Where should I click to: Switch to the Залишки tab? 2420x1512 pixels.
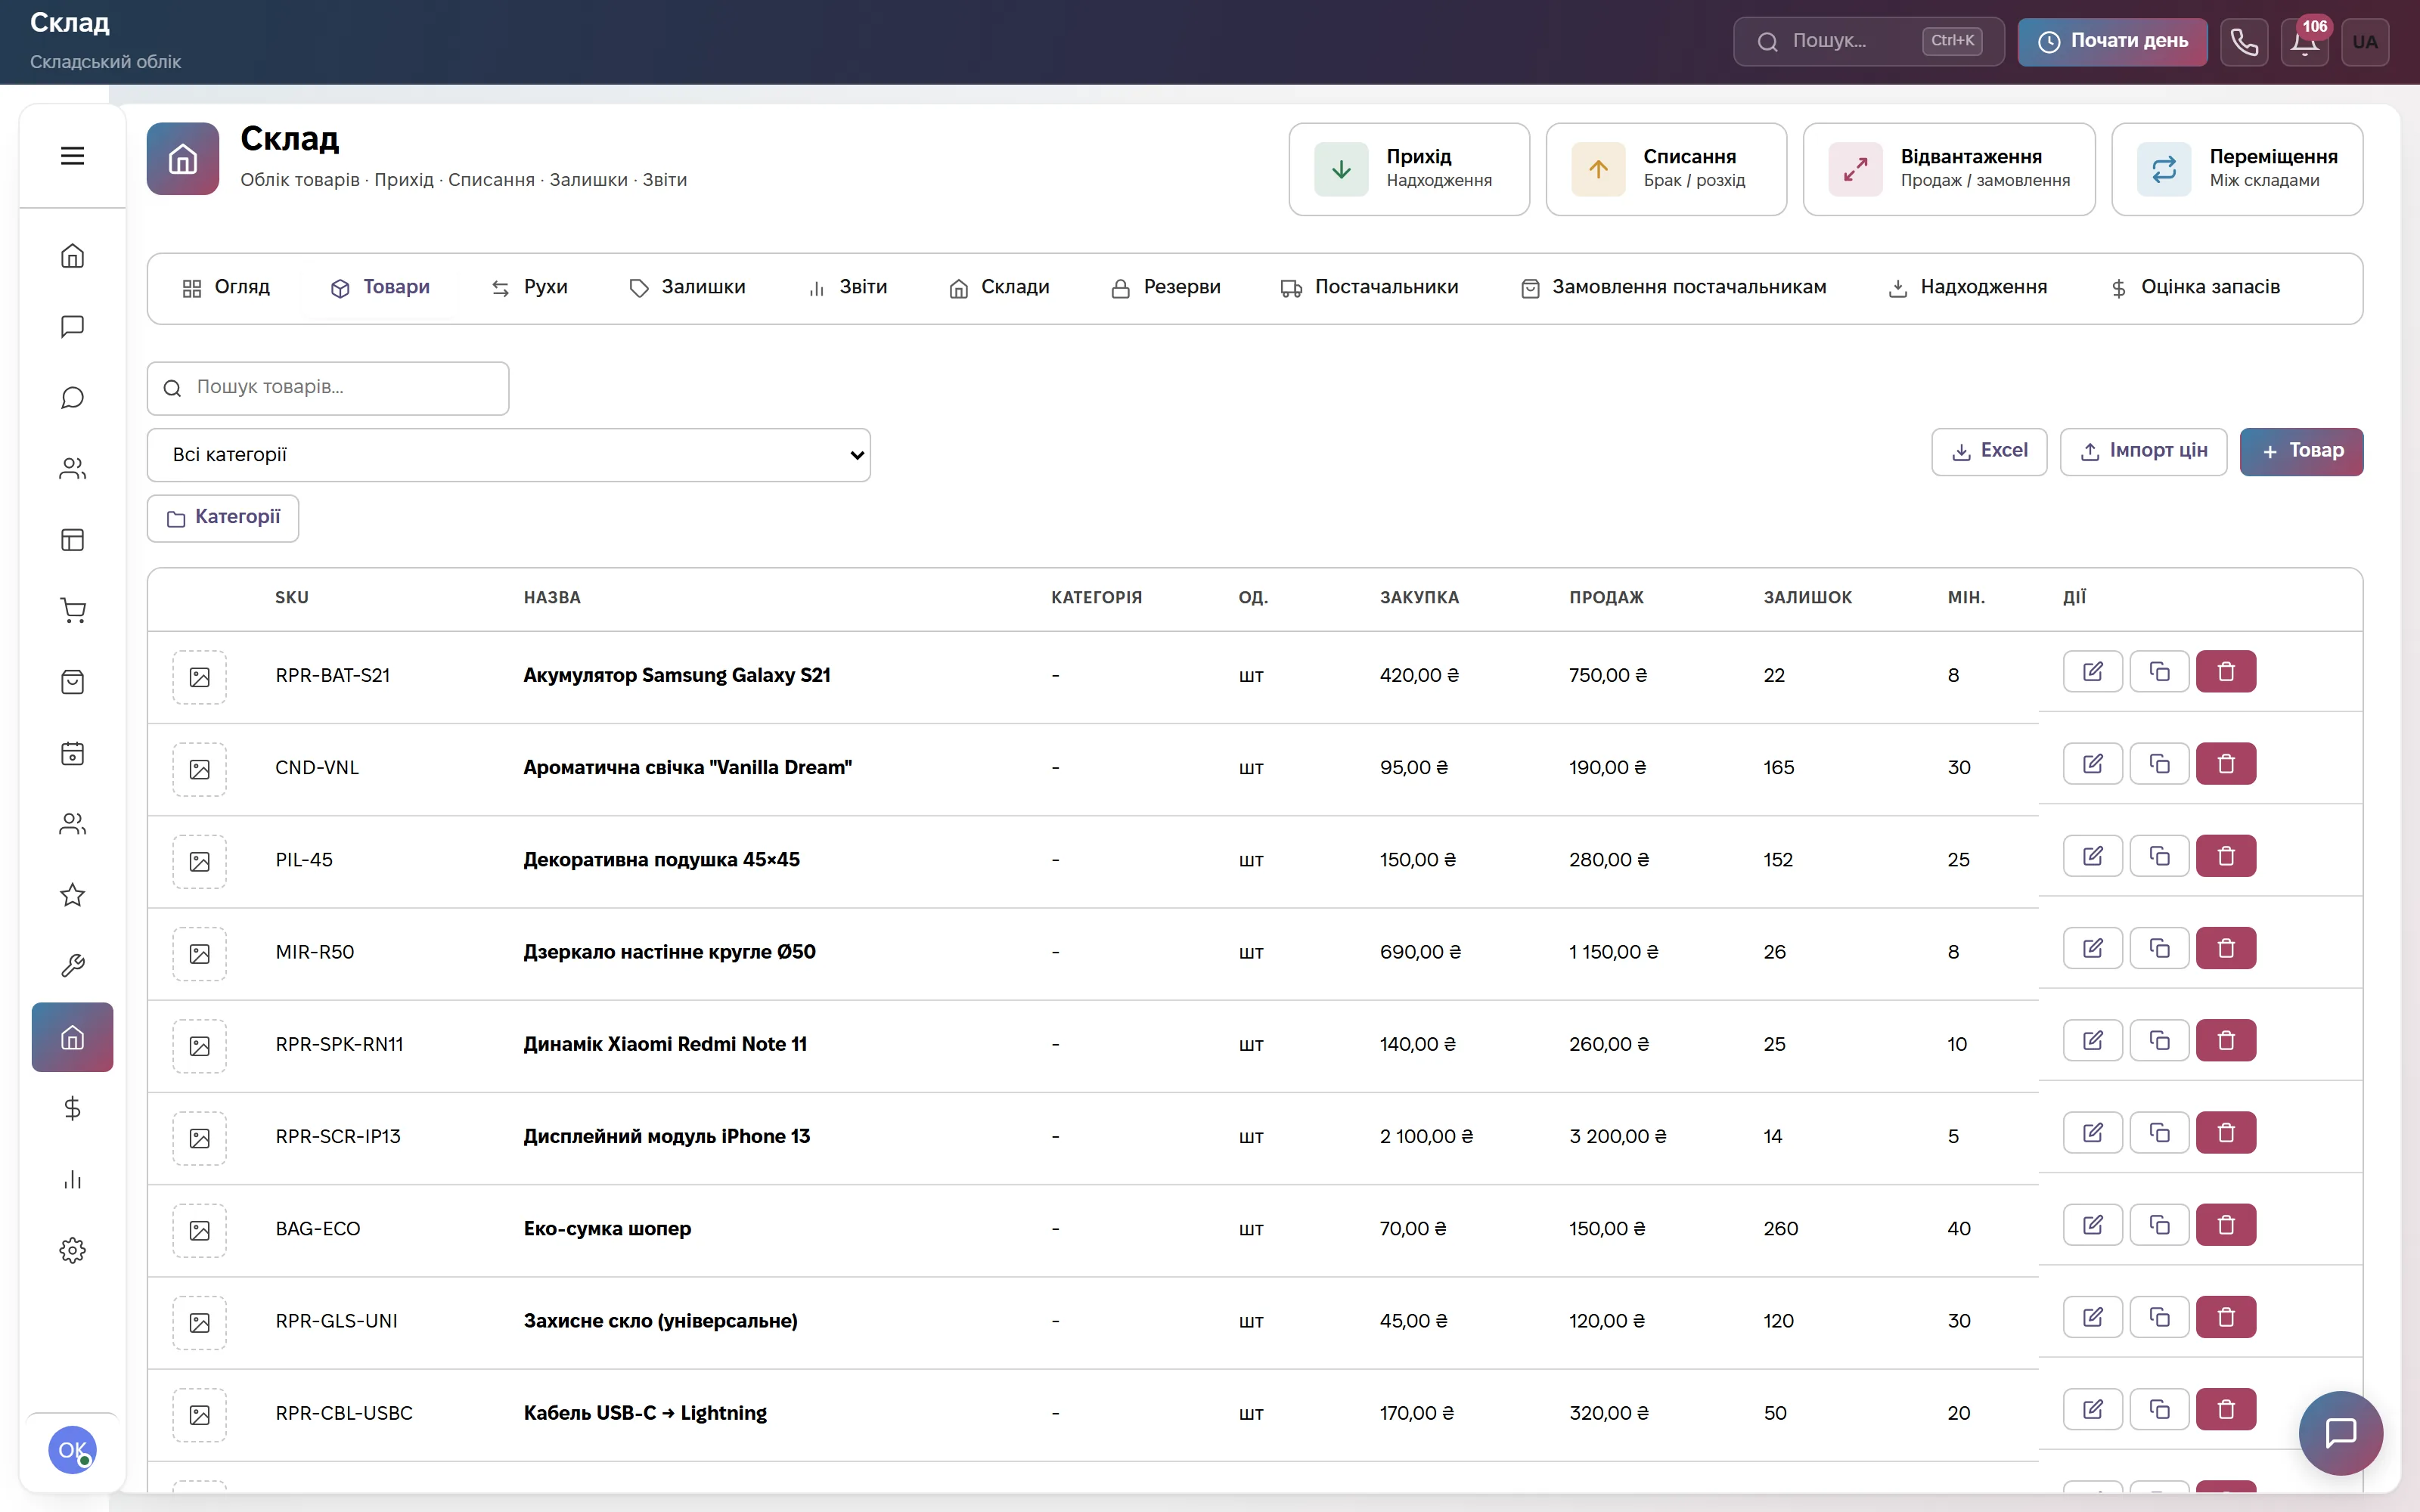(687, 288)
